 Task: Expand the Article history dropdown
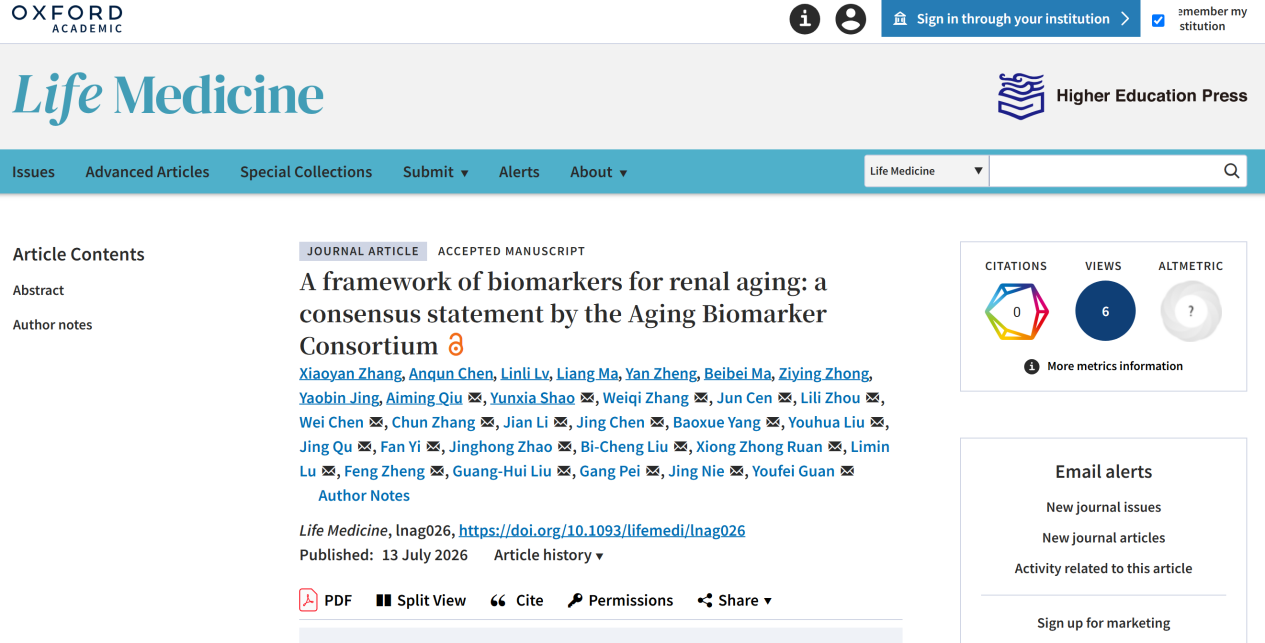click(549, 555)
